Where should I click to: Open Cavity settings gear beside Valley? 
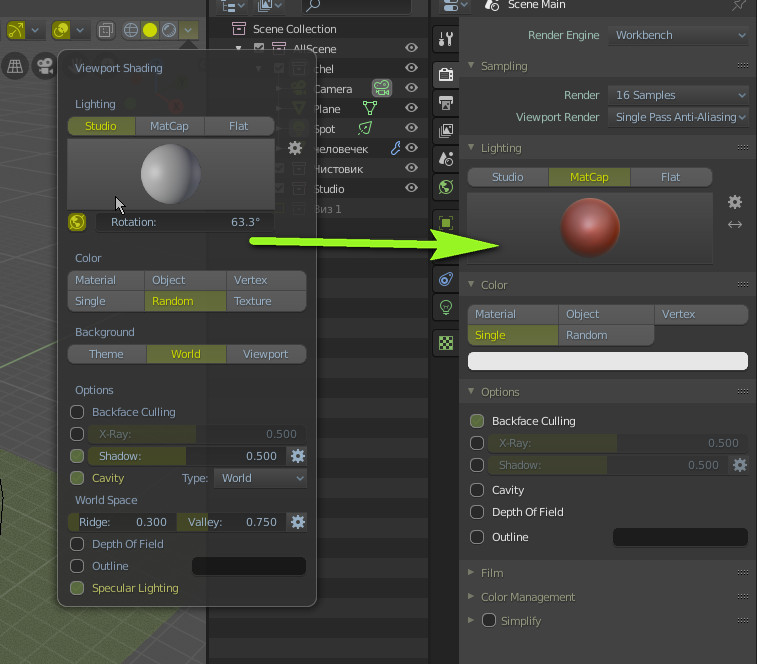click(x=297, y=522)
